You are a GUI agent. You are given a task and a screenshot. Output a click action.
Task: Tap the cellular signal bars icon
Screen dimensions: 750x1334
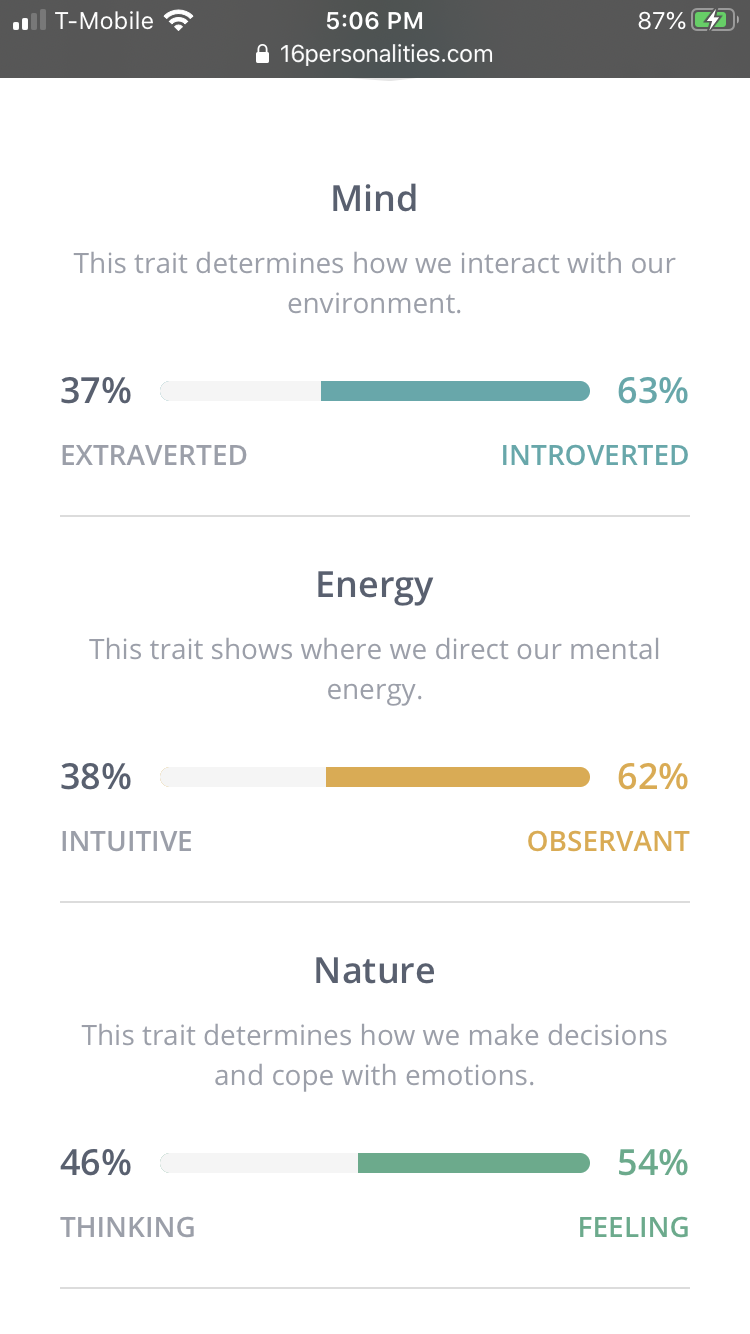tap(29, 20)
